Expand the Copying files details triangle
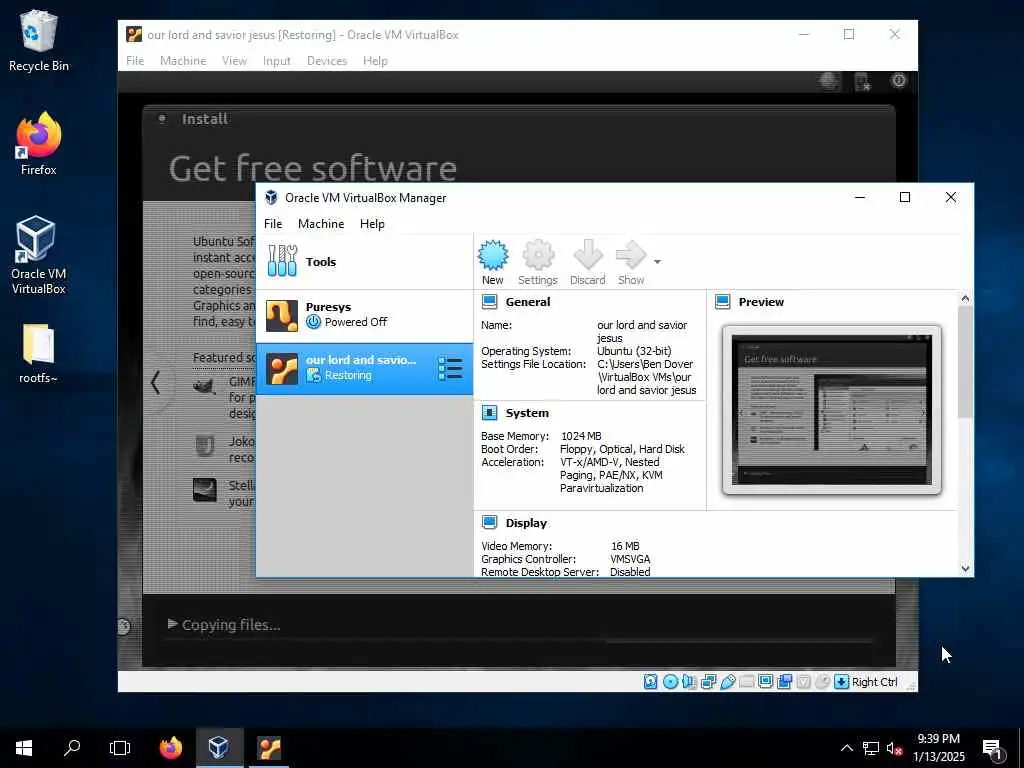Image resolution: width=1024 pixels, height=768 pixels. coord(172,624)
